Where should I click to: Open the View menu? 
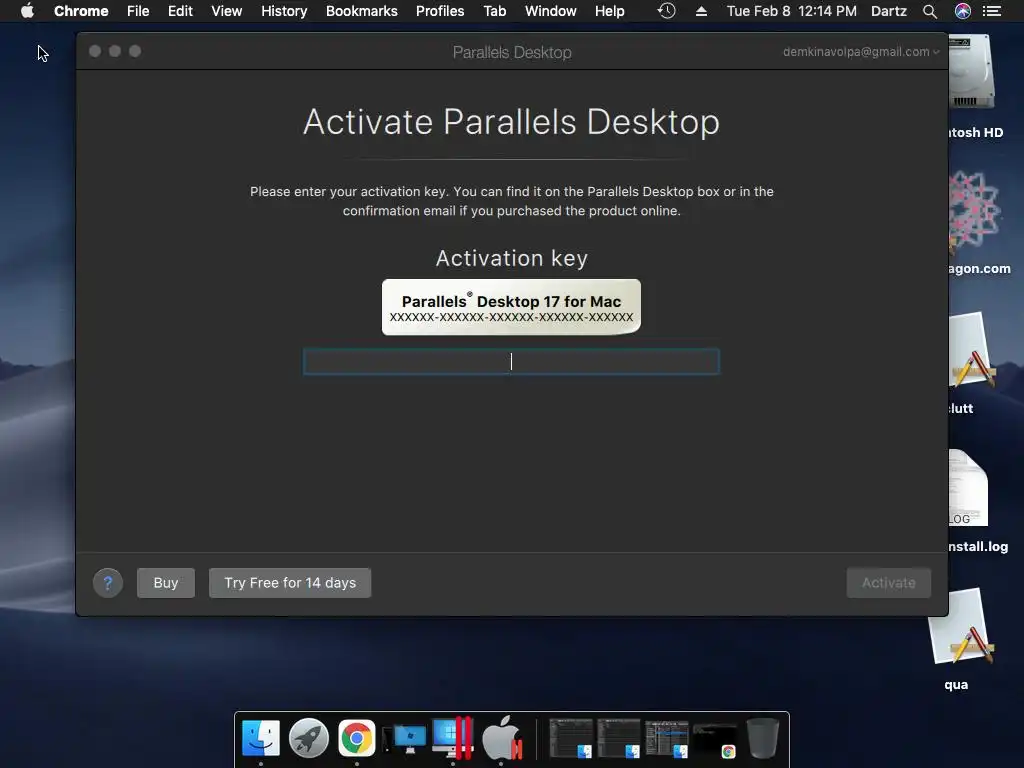[227, 11]
